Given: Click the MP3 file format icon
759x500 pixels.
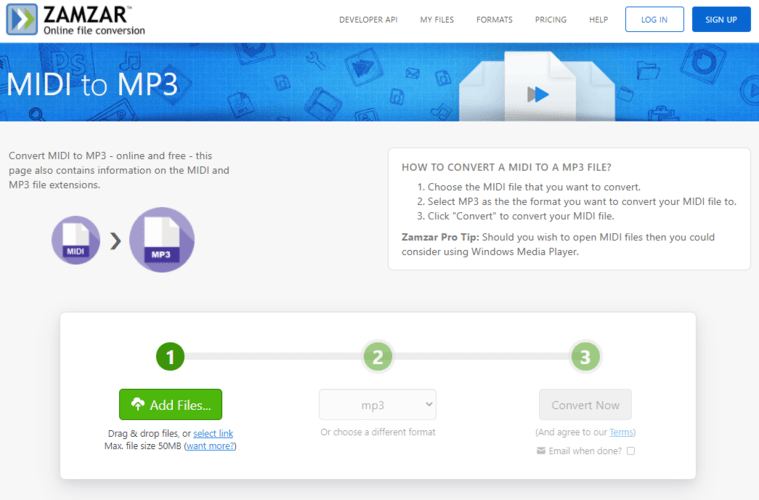Looking at the screenshot, I should pos(162,240).
